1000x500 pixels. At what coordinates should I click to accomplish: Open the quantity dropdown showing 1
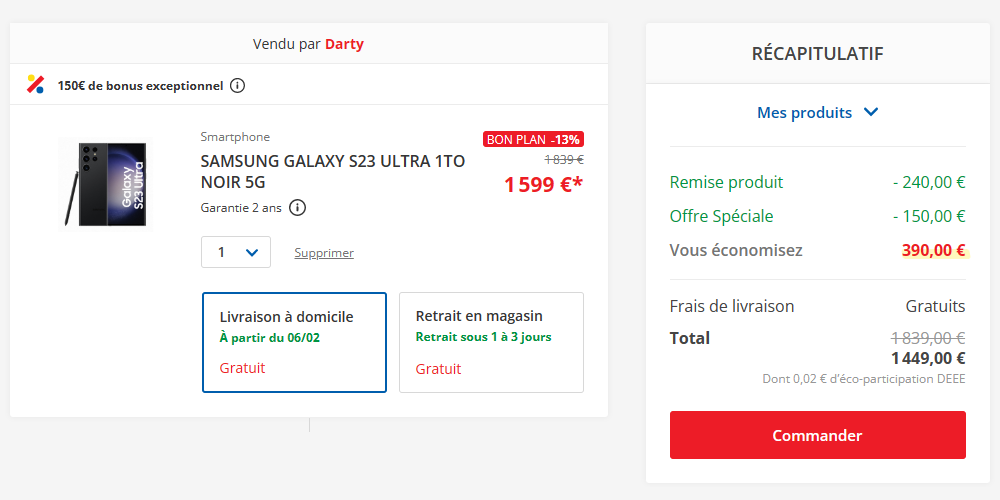(x=236, y=253)
